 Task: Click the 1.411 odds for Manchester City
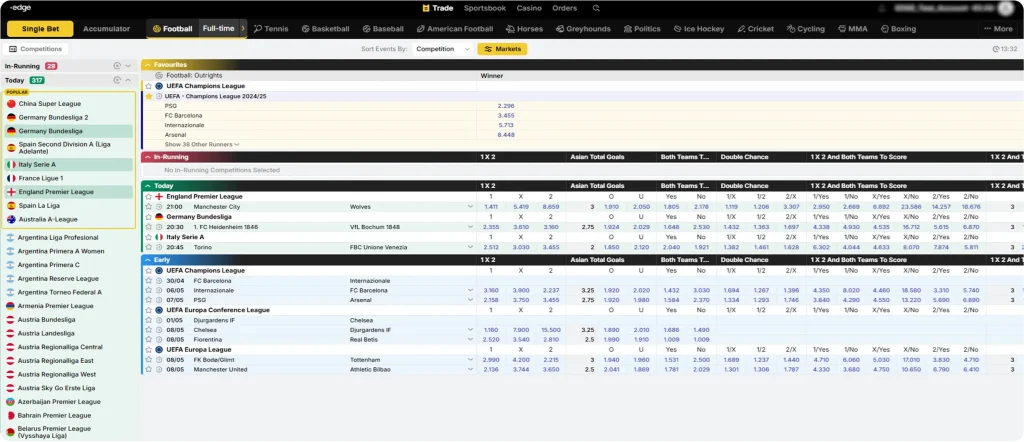491,206
